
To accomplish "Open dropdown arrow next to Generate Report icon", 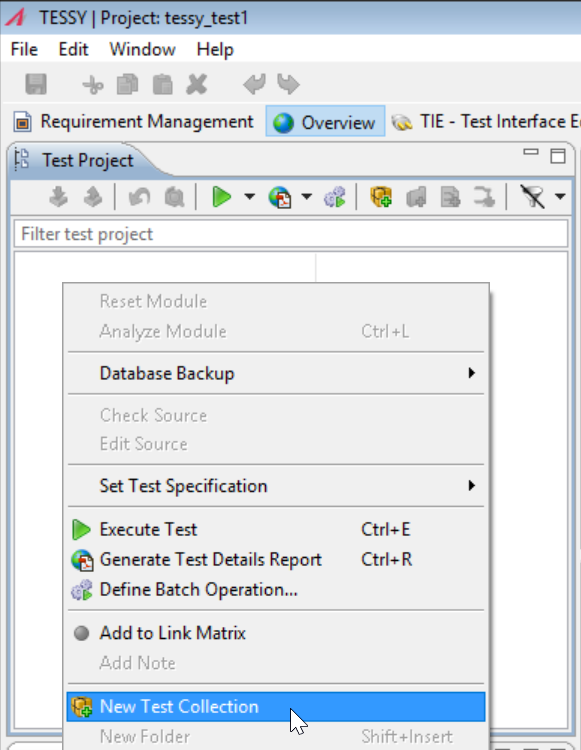I will point(307,197).
